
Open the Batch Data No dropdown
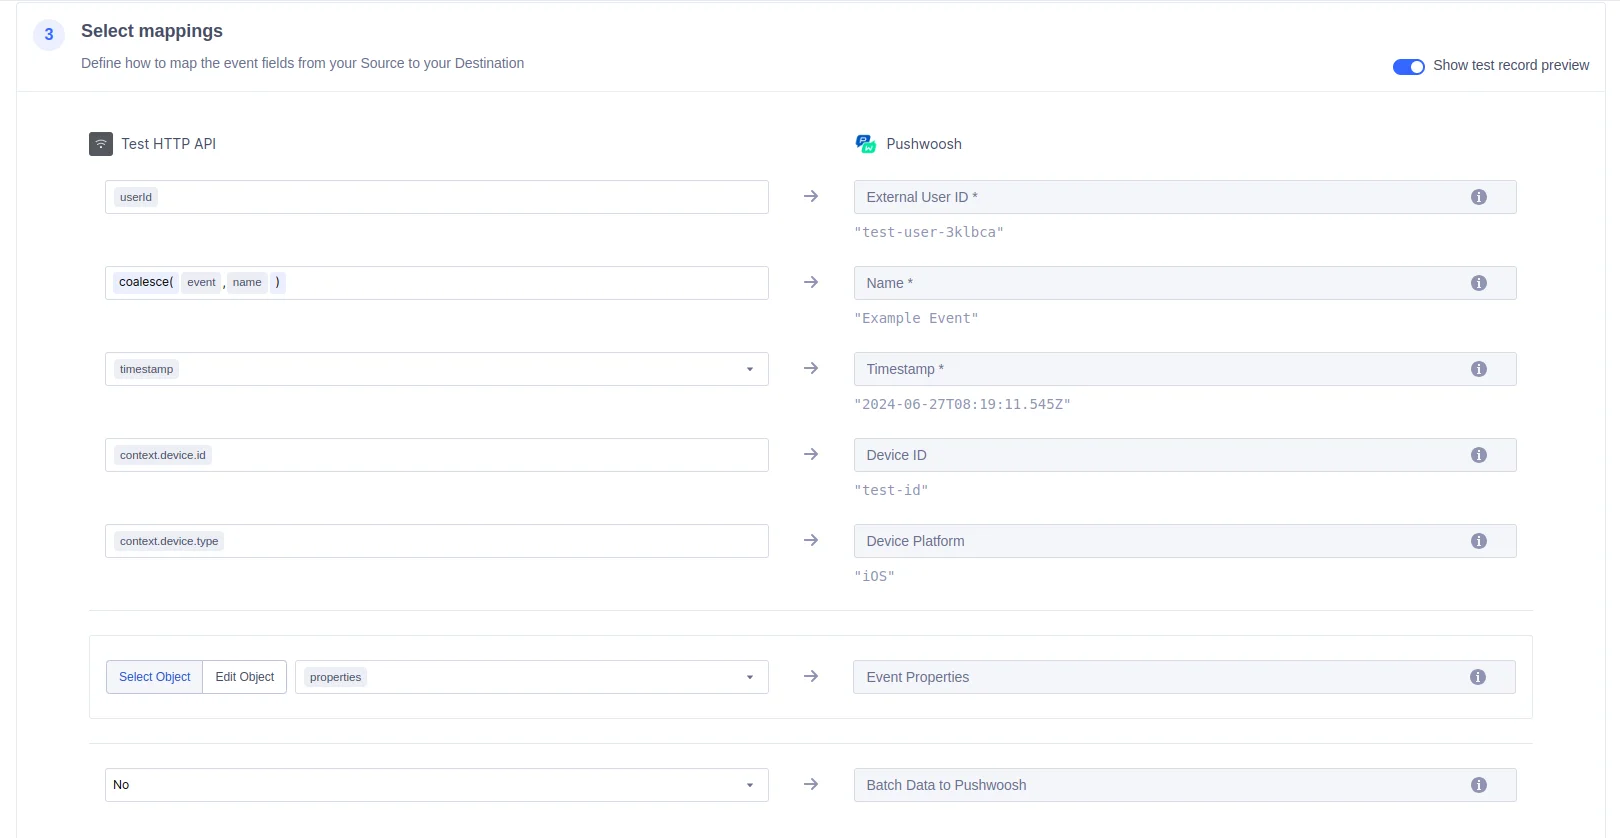coord(749,785)
